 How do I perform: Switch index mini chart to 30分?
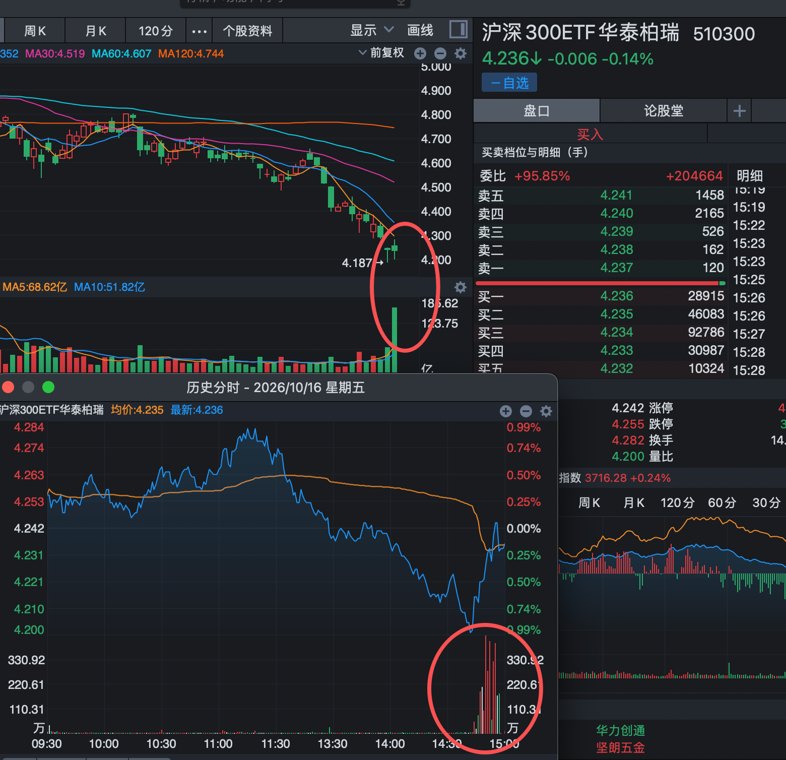(x=766, y=502)
